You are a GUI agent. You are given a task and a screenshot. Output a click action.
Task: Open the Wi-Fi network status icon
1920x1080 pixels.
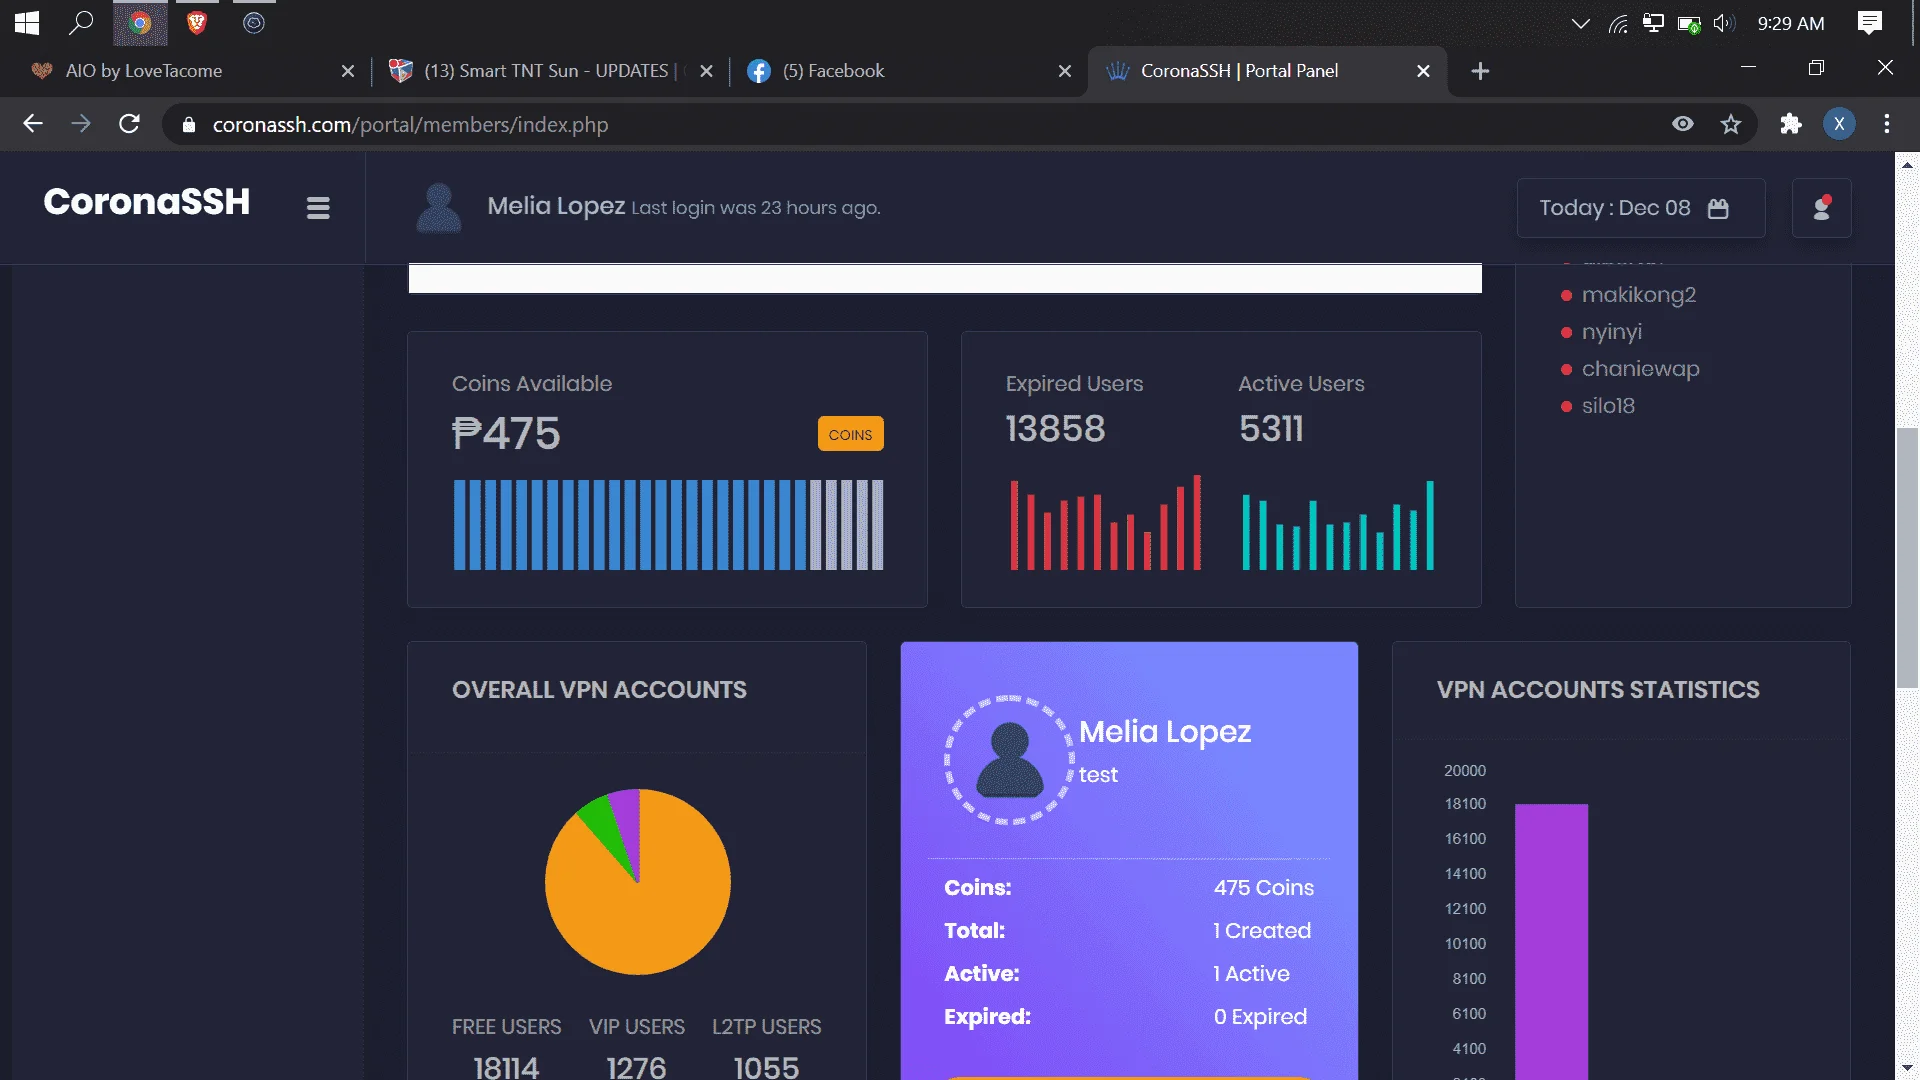(1618, 24)
